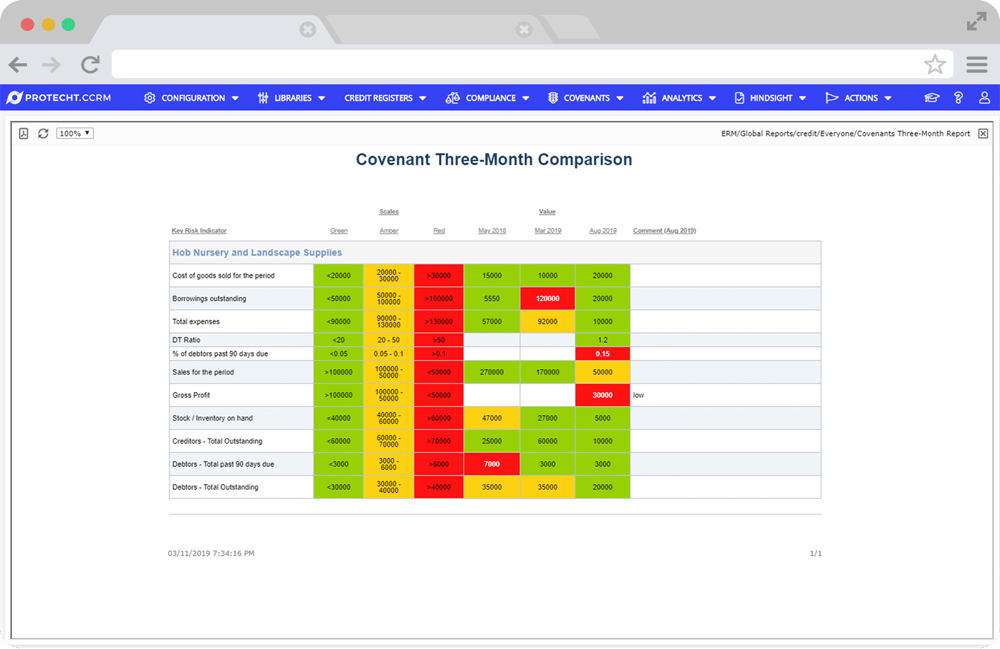The image size is (1000, 649).
Task: Click the Scales column header link
Action: pos(389,211)
